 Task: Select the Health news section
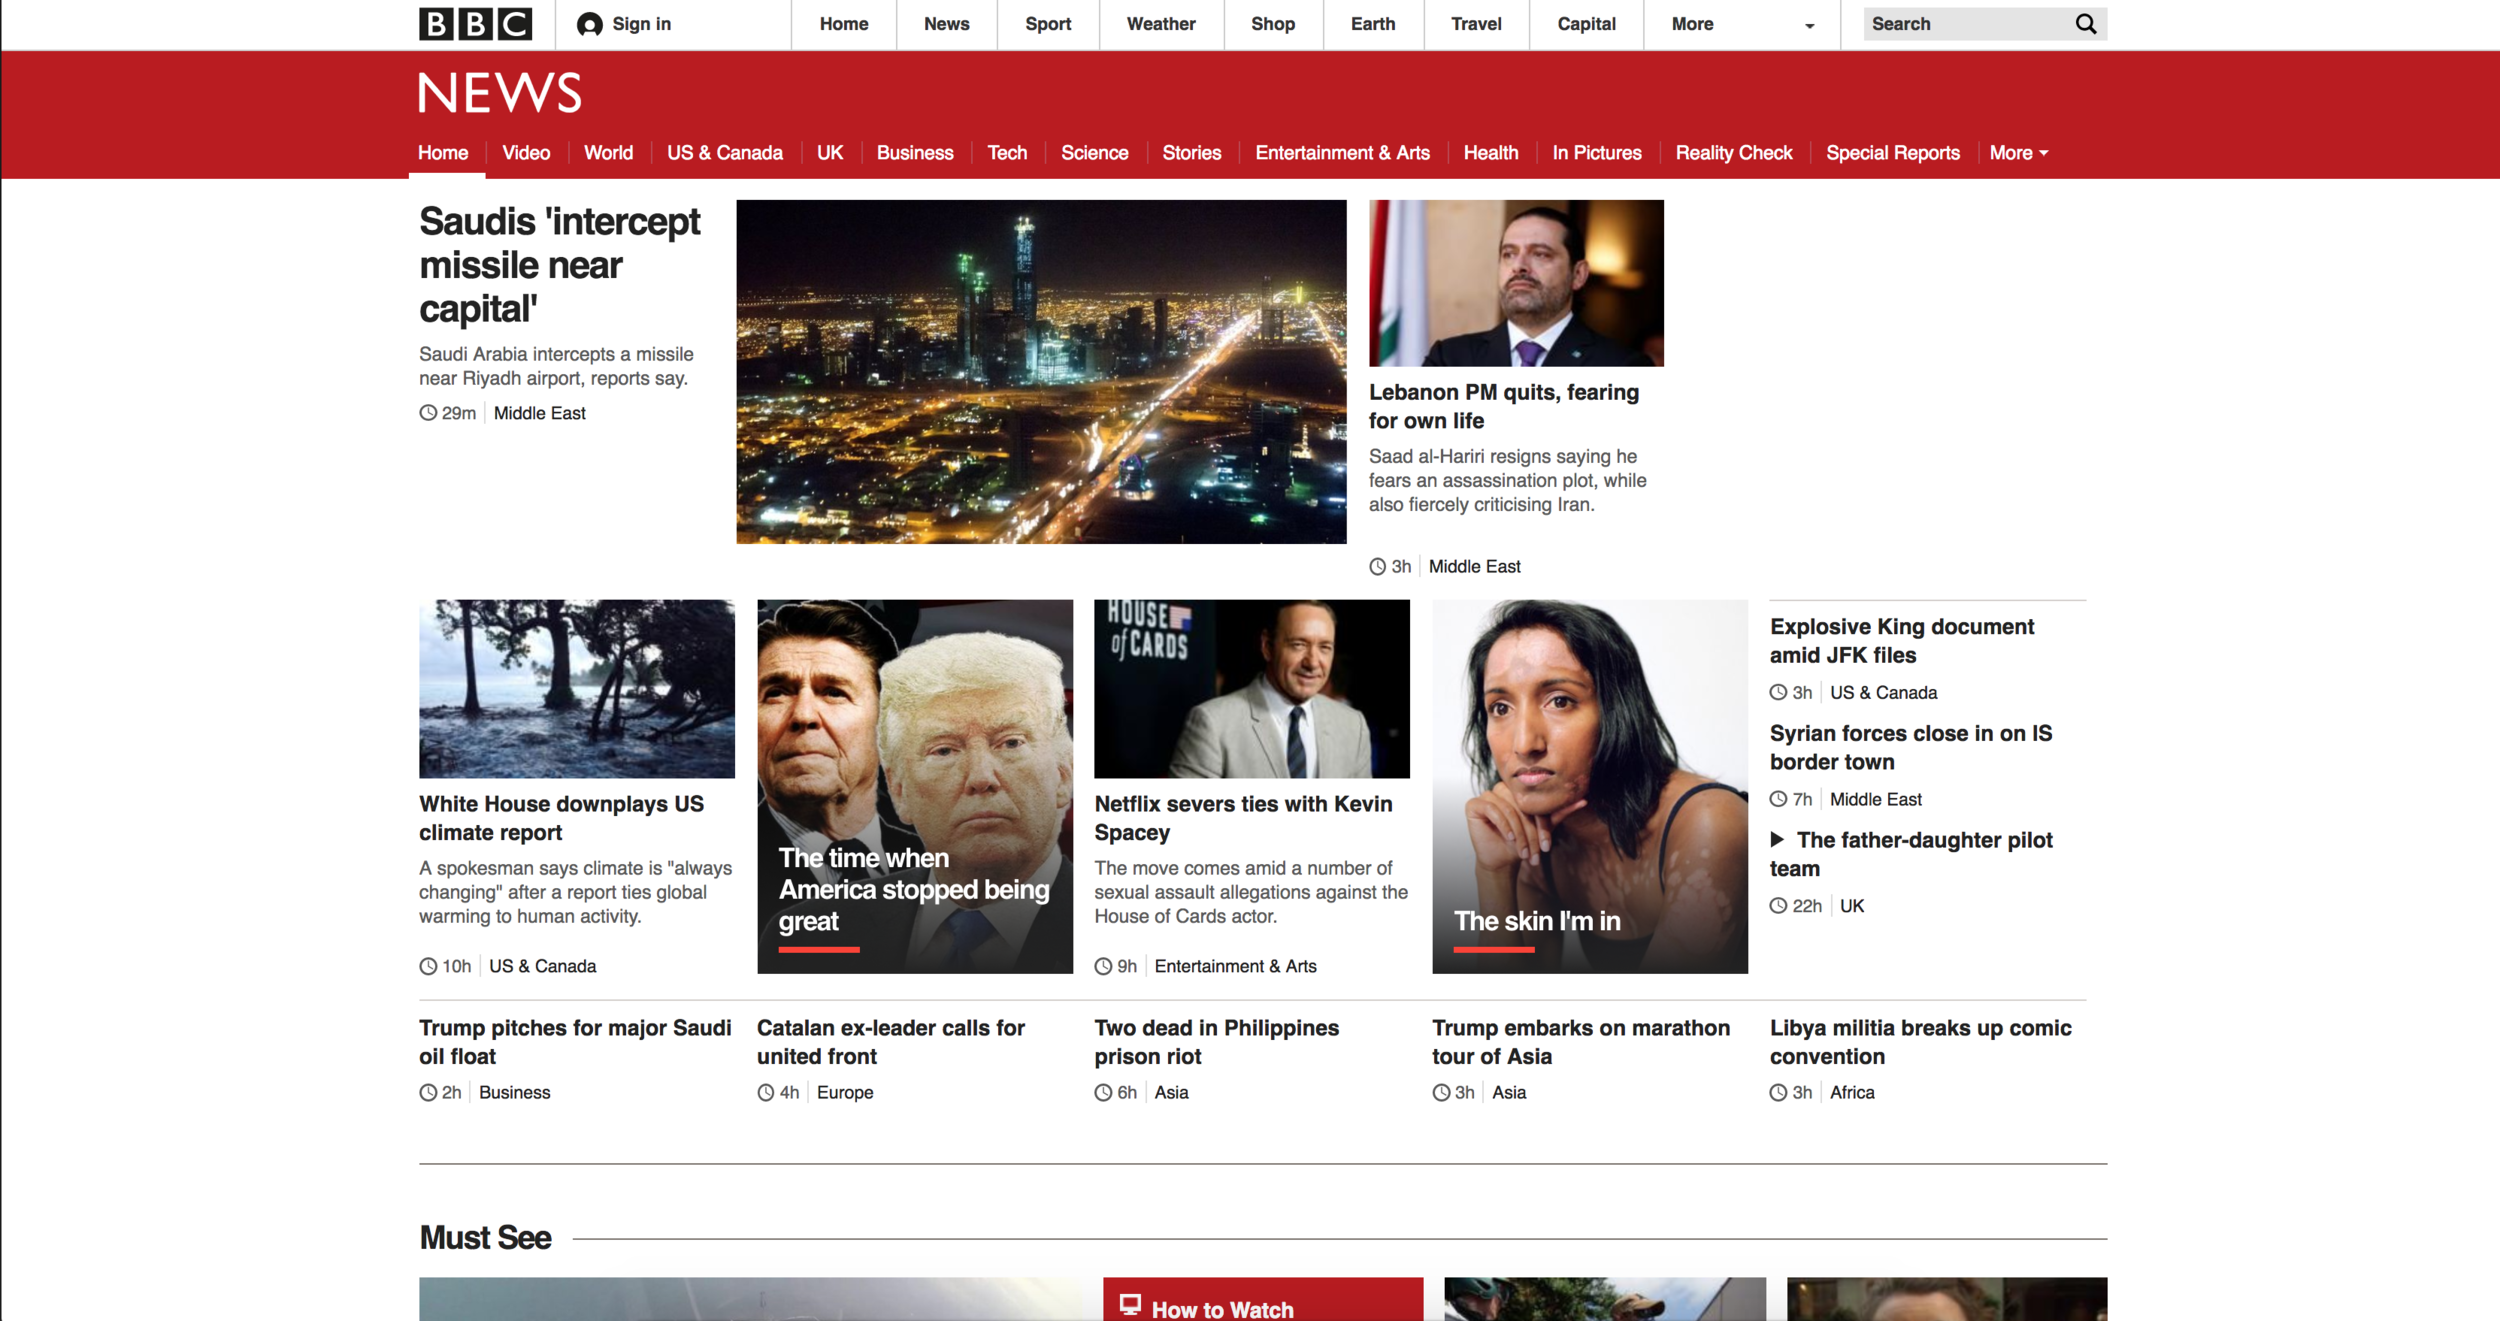1491,153
